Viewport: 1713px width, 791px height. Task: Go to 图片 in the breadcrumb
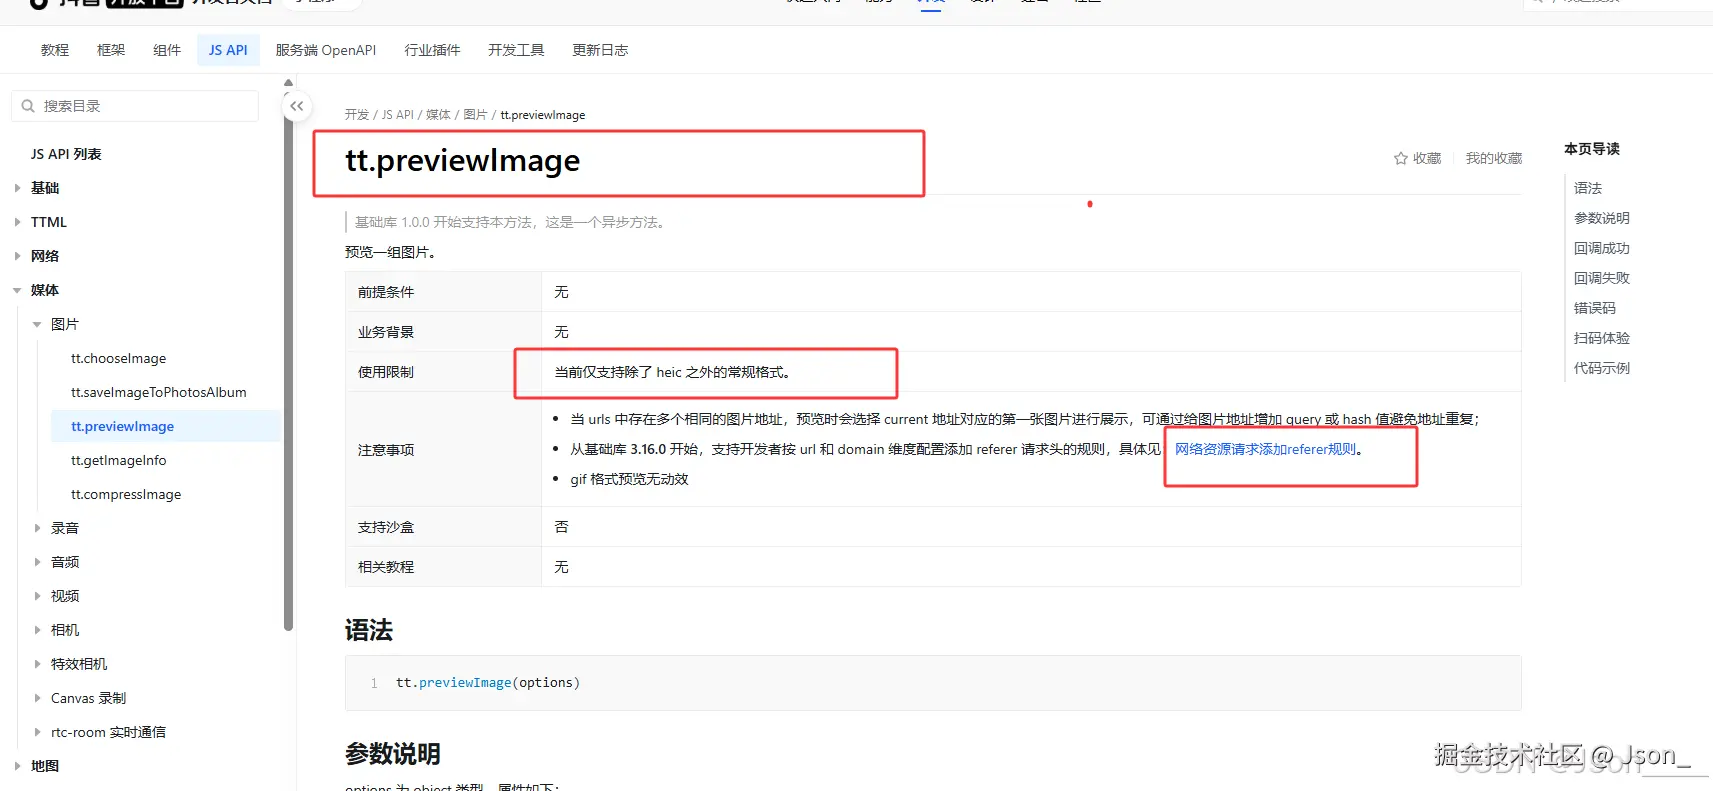475,115
